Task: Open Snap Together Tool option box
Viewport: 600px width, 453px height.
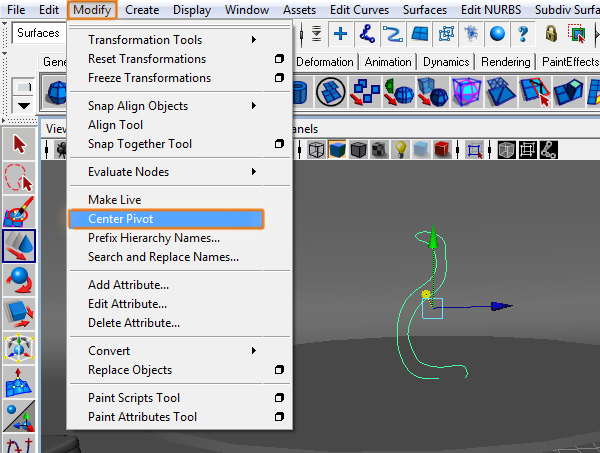Action: coord(279,144)
